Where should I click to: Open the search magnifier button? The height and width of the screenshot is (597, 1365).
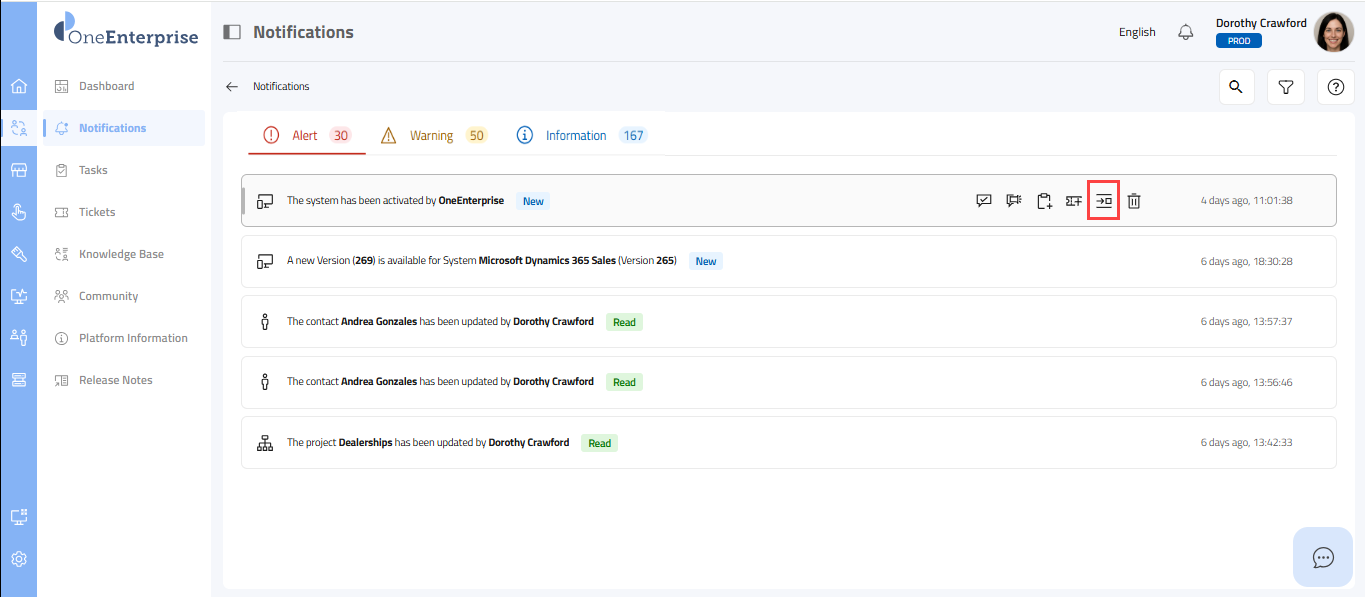(1236, 87)
